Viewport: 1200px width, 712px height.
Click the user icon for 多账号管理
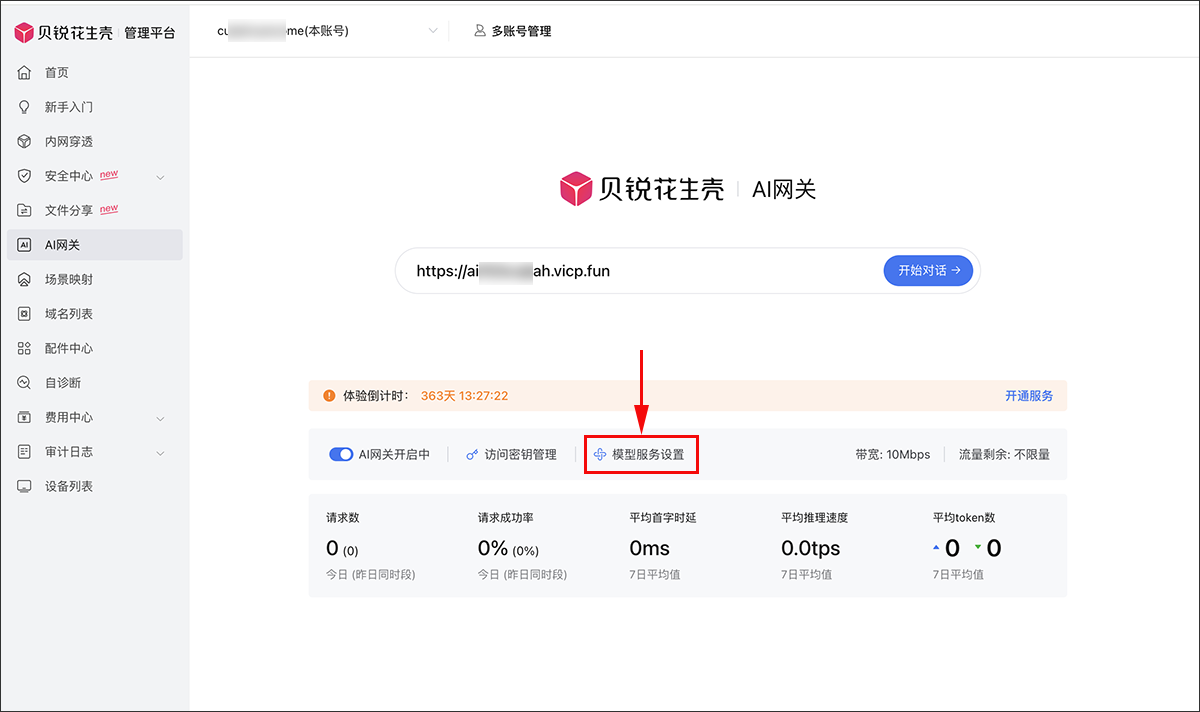point(480,31)
